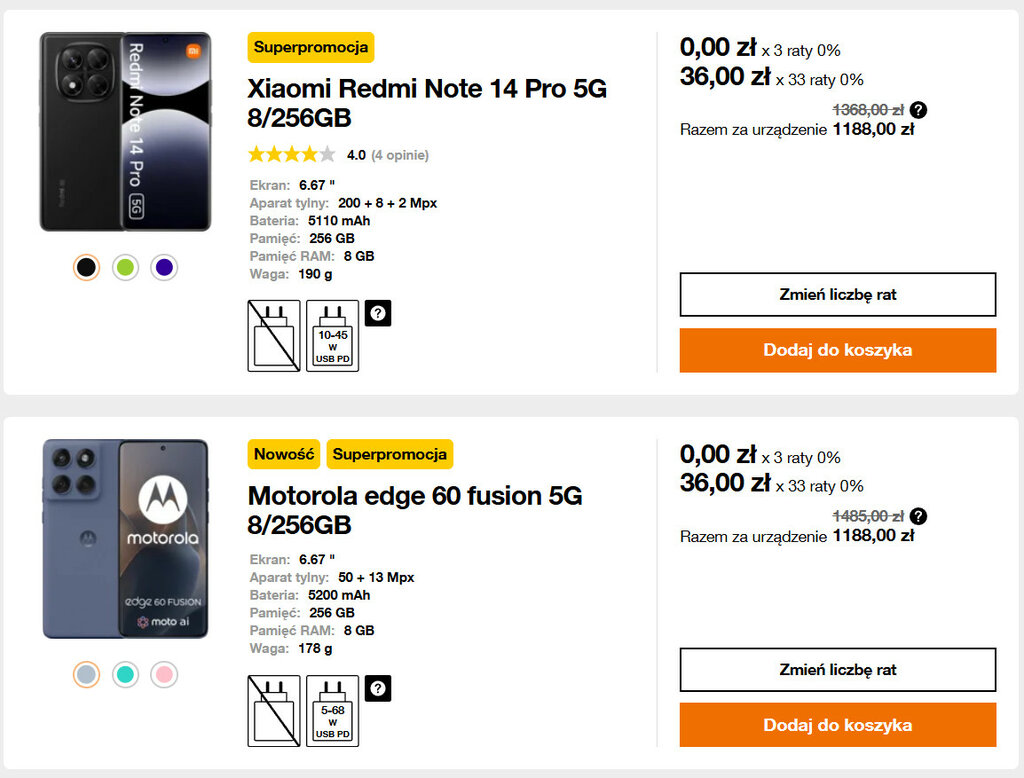This screenshot has height=778, width=1024.
Task: Pick the pink color for Motorola edge 60
Action: point(164,674)
